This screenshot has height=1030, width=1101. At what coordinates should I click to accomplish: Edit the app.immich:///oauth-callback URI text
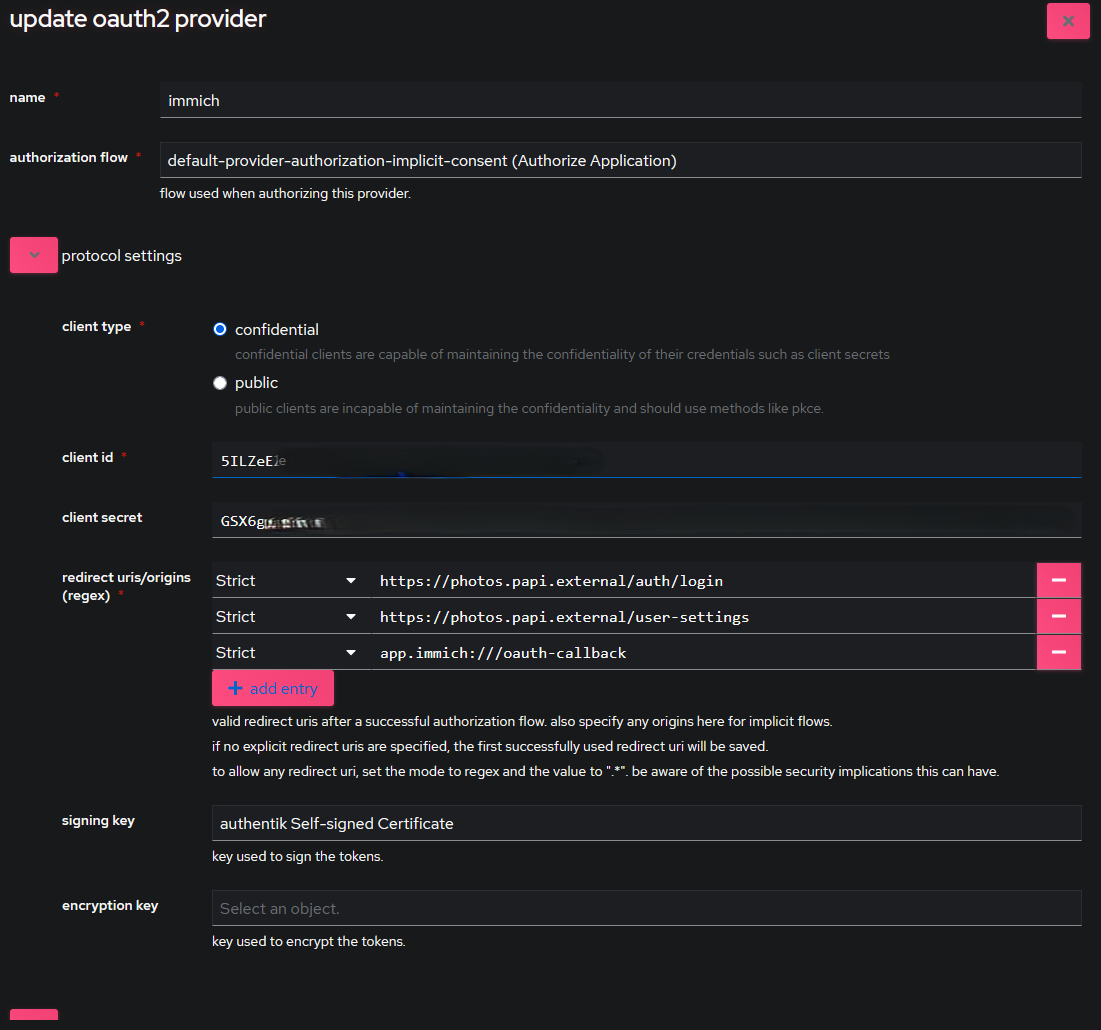[x=700, y=652]
